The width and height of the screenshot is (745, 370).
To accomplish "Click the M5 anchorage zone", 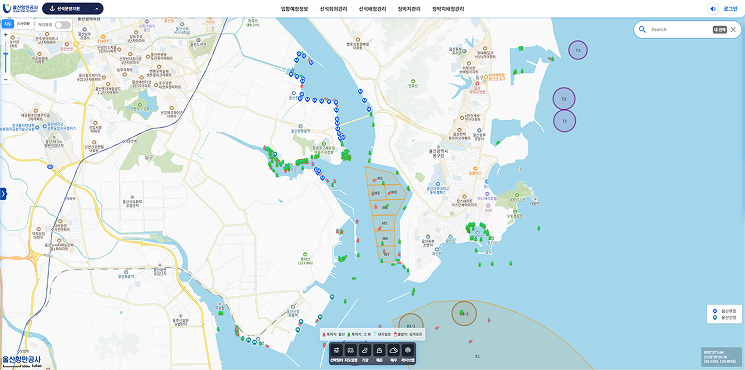I will (x=384, y=223).
